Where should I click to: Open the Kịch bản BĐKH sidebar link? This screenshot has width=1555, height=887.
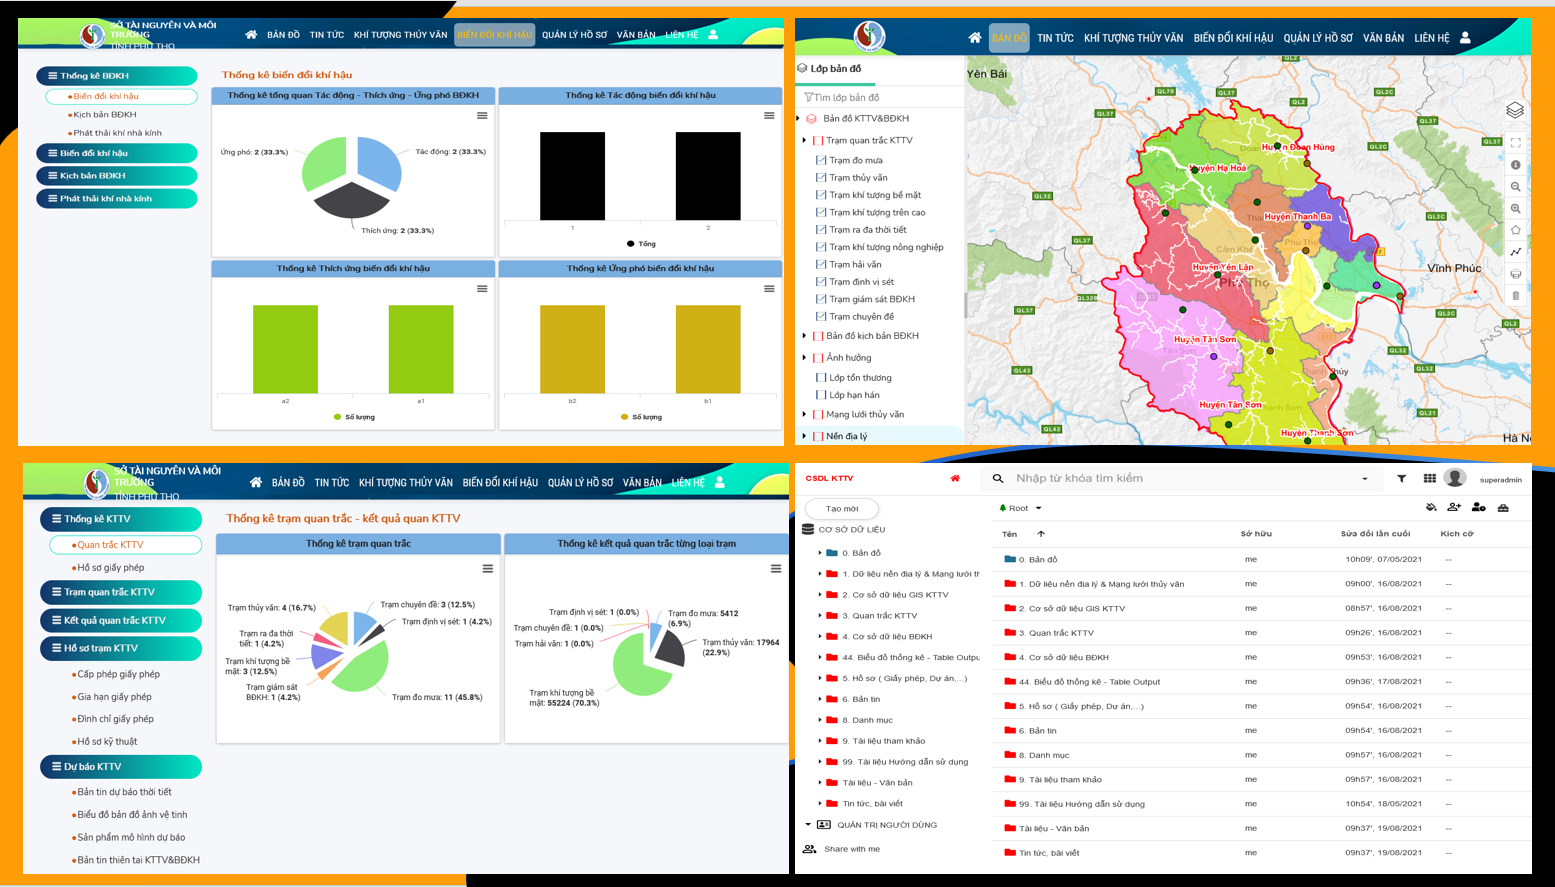tap(105, 115)
